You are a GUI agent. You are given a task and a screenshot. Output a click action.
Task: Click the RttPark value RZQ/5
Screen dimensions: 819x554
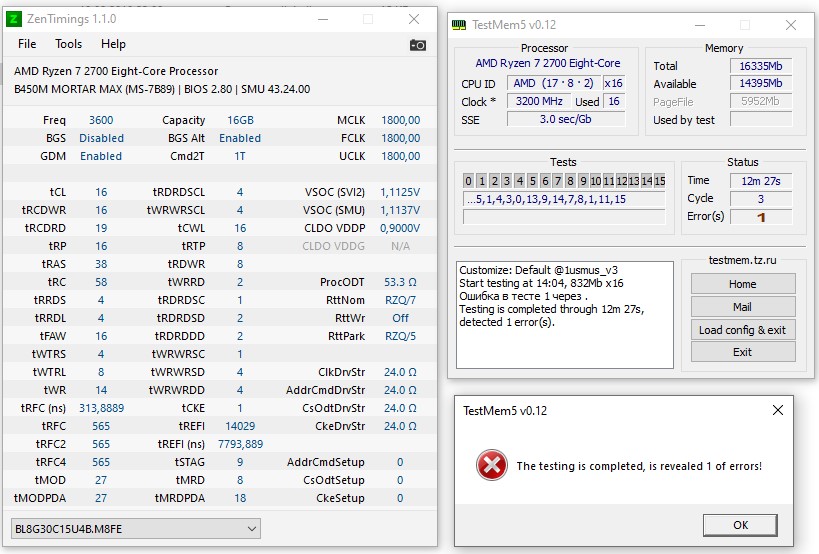coord(400,336)
